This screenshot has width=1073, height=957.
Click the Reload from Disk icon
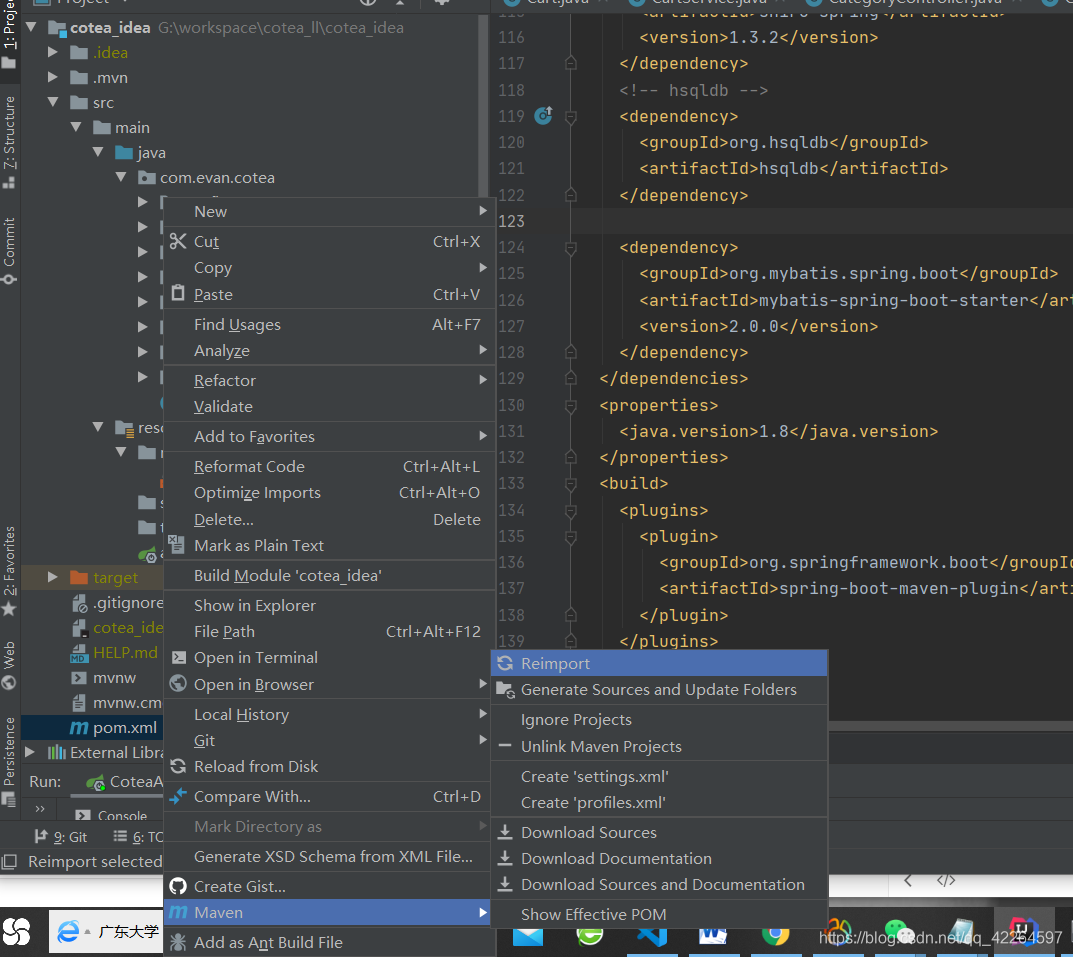(178, 767)
